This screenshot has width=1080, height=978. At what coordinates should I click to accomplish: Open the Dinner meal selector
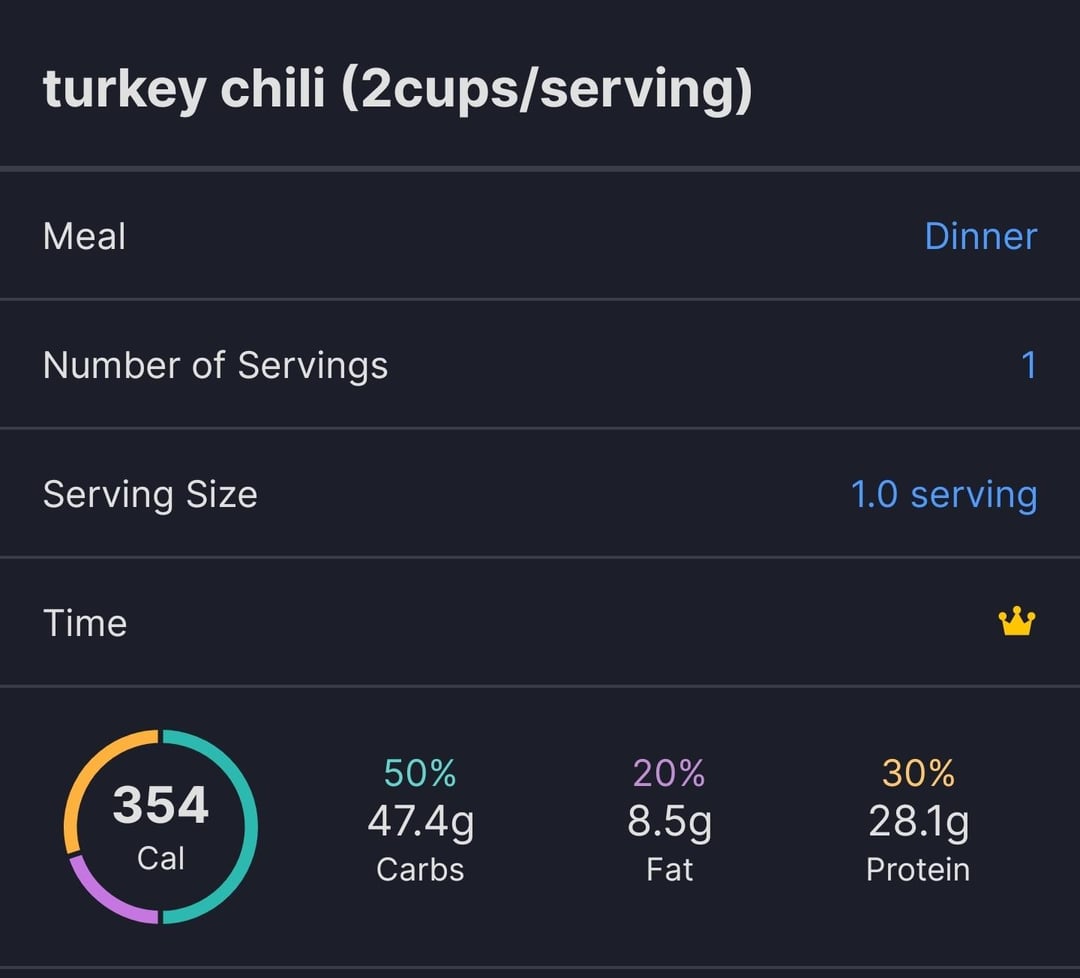click(x=981, y=236)
